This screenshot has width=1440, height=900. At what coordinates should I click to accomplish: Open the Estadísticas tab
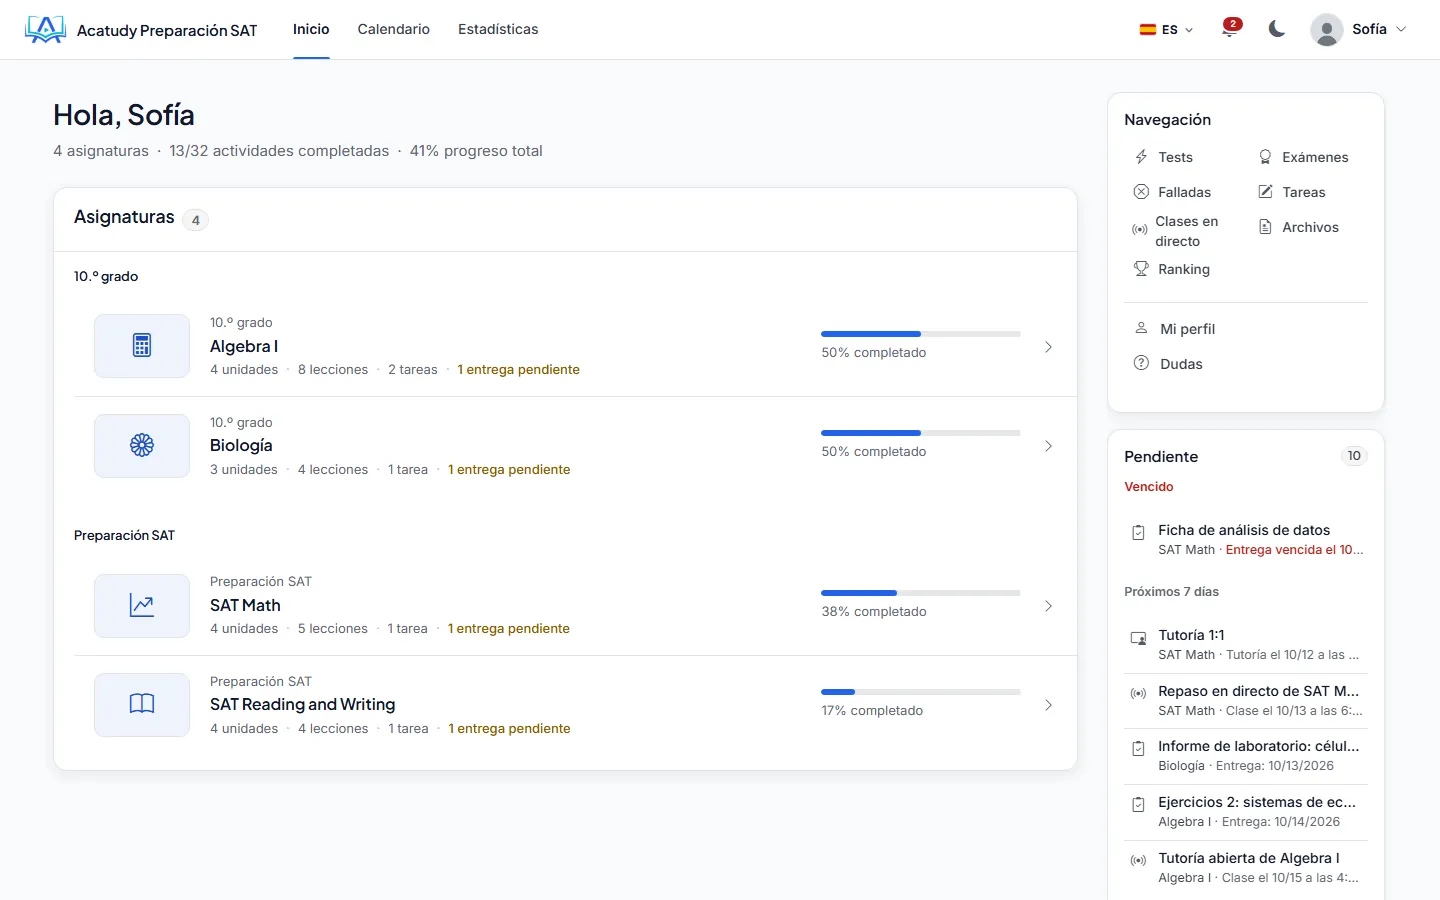coord(498,29)
